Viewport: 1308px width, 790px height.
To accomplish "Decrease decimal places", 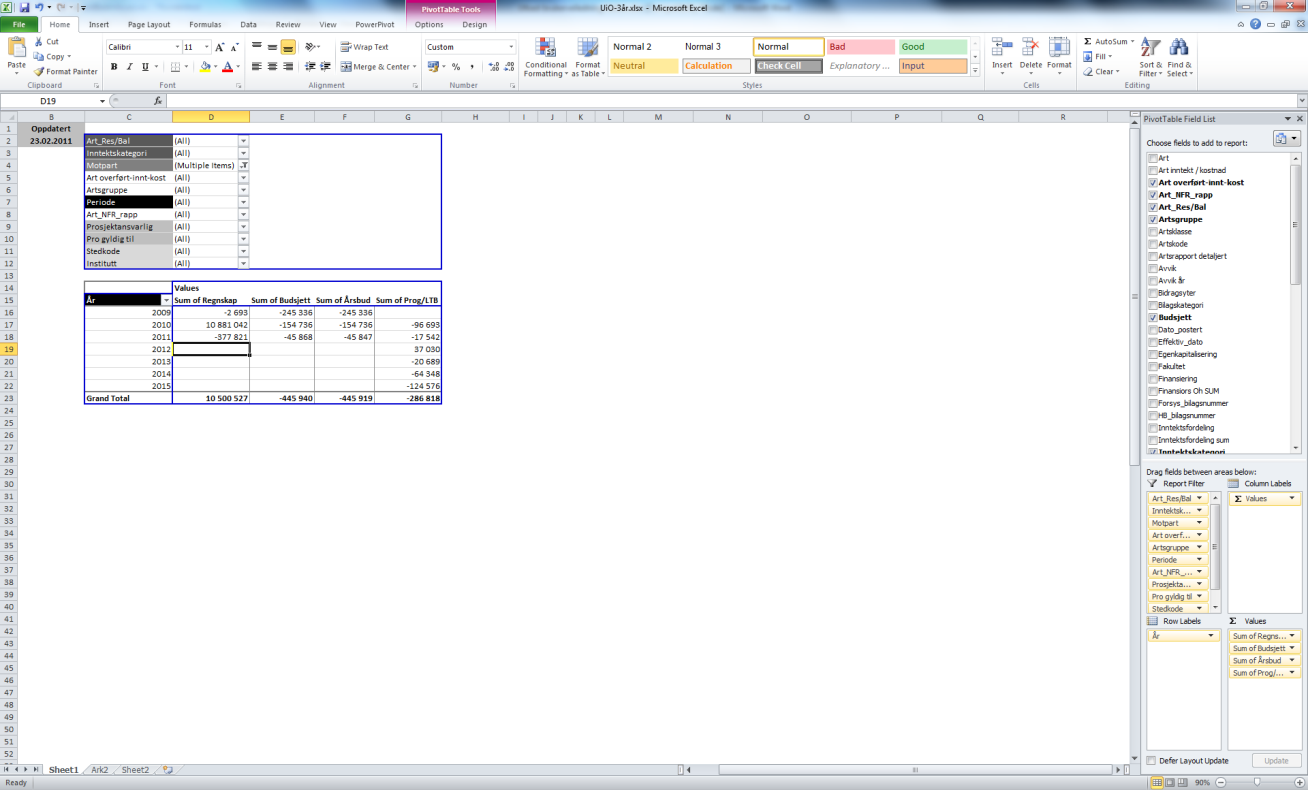I will [507, 67].
